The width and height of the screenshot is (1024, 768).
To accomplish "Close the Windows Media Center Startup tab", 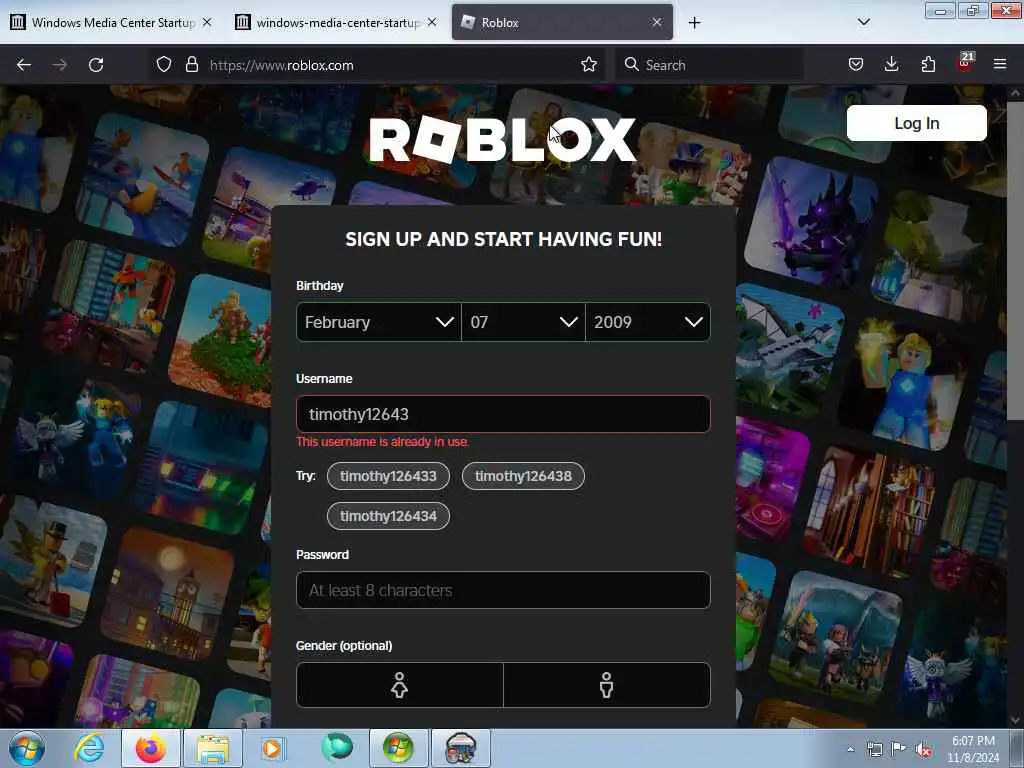I will (207, 22).
